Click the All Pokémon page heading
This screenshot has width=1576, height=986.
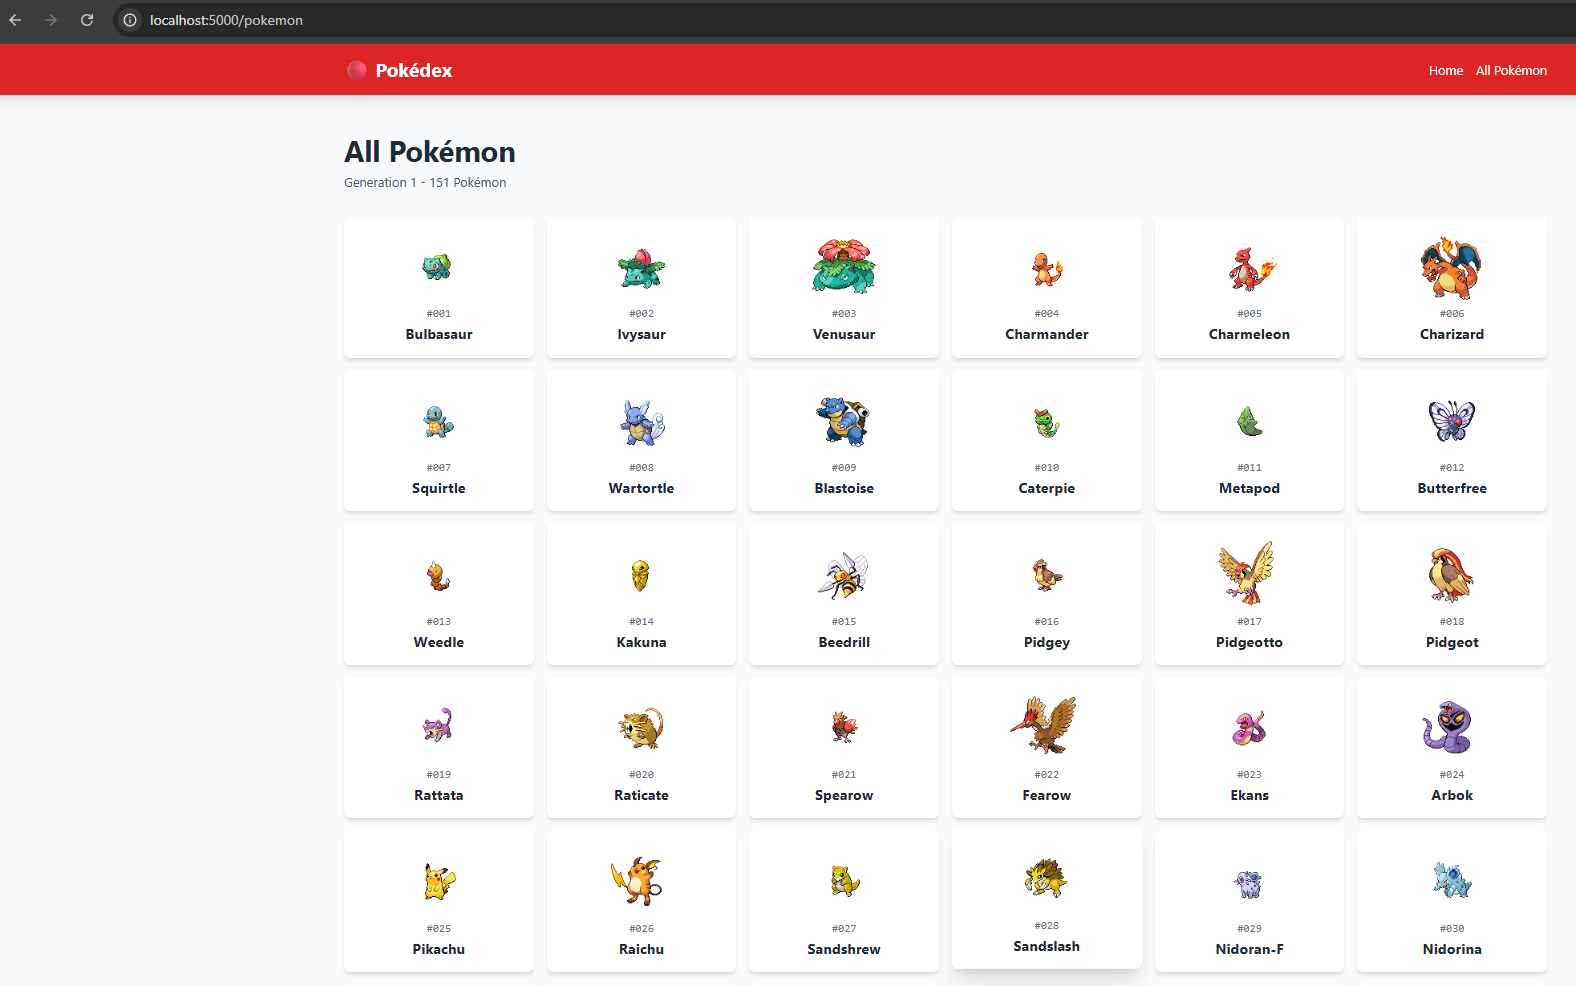click(430, 152)
